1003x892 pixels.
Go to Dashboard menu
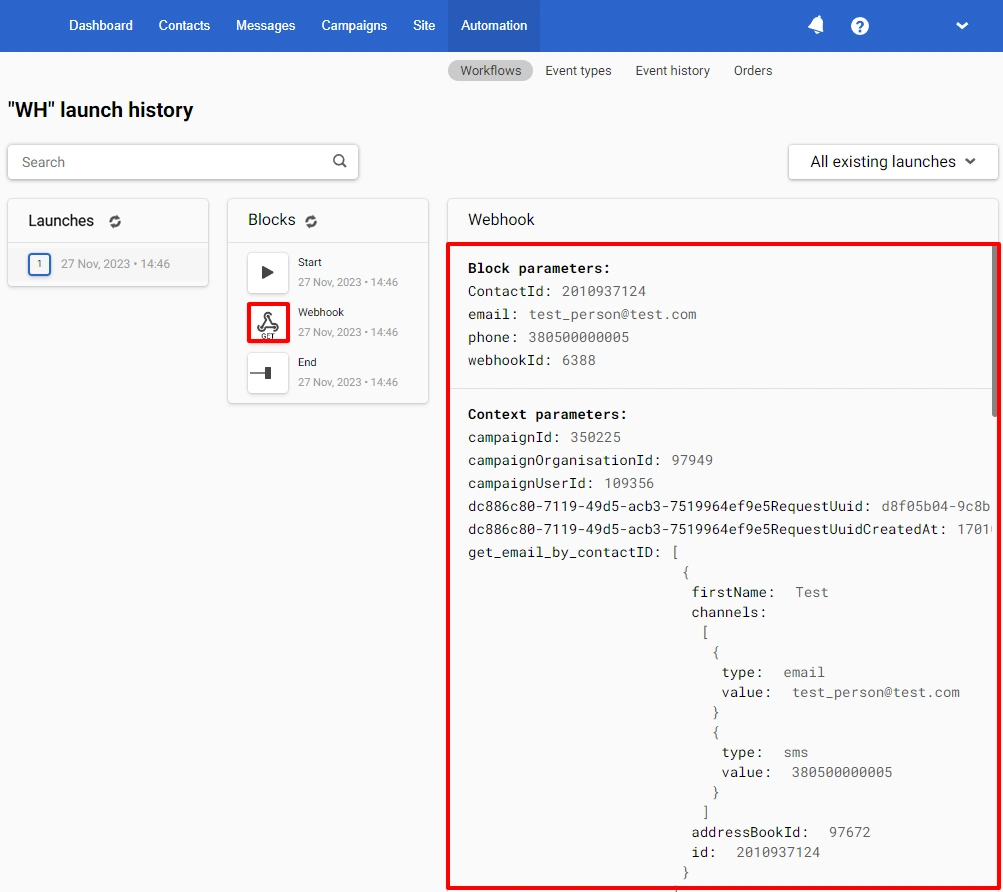pos(101,26)
